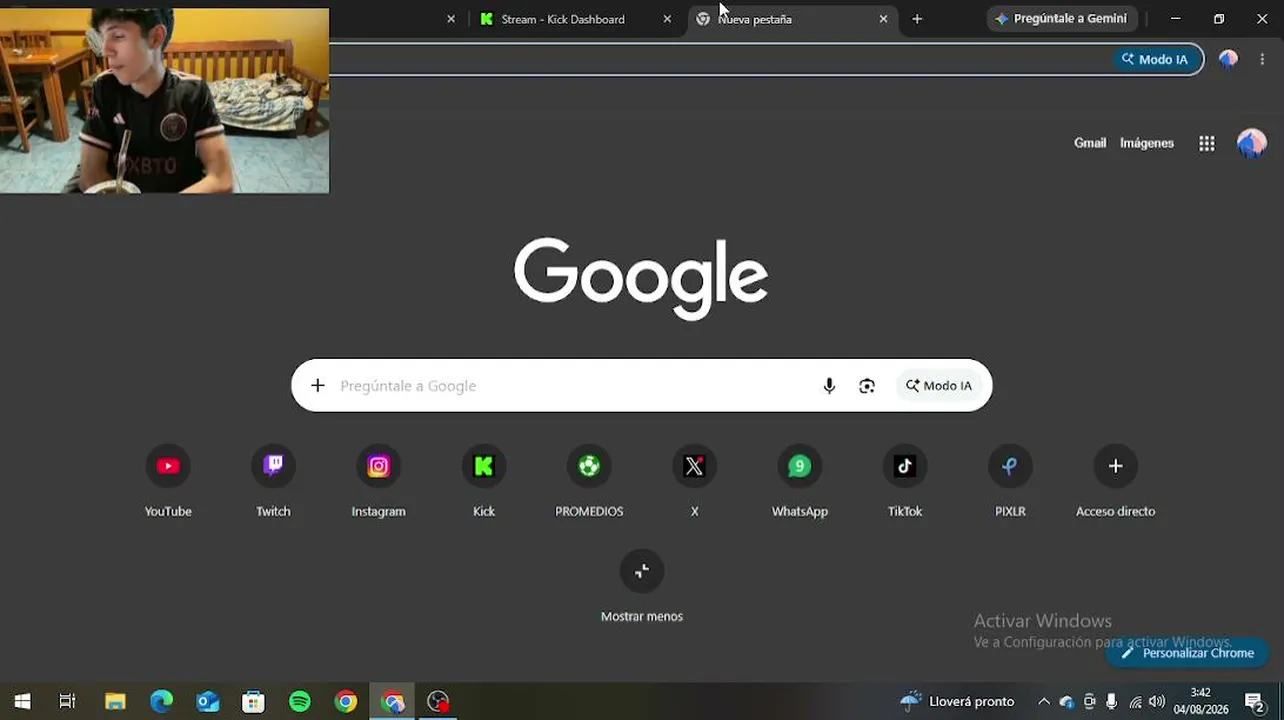Open the Gmail link

[1090, 143]
